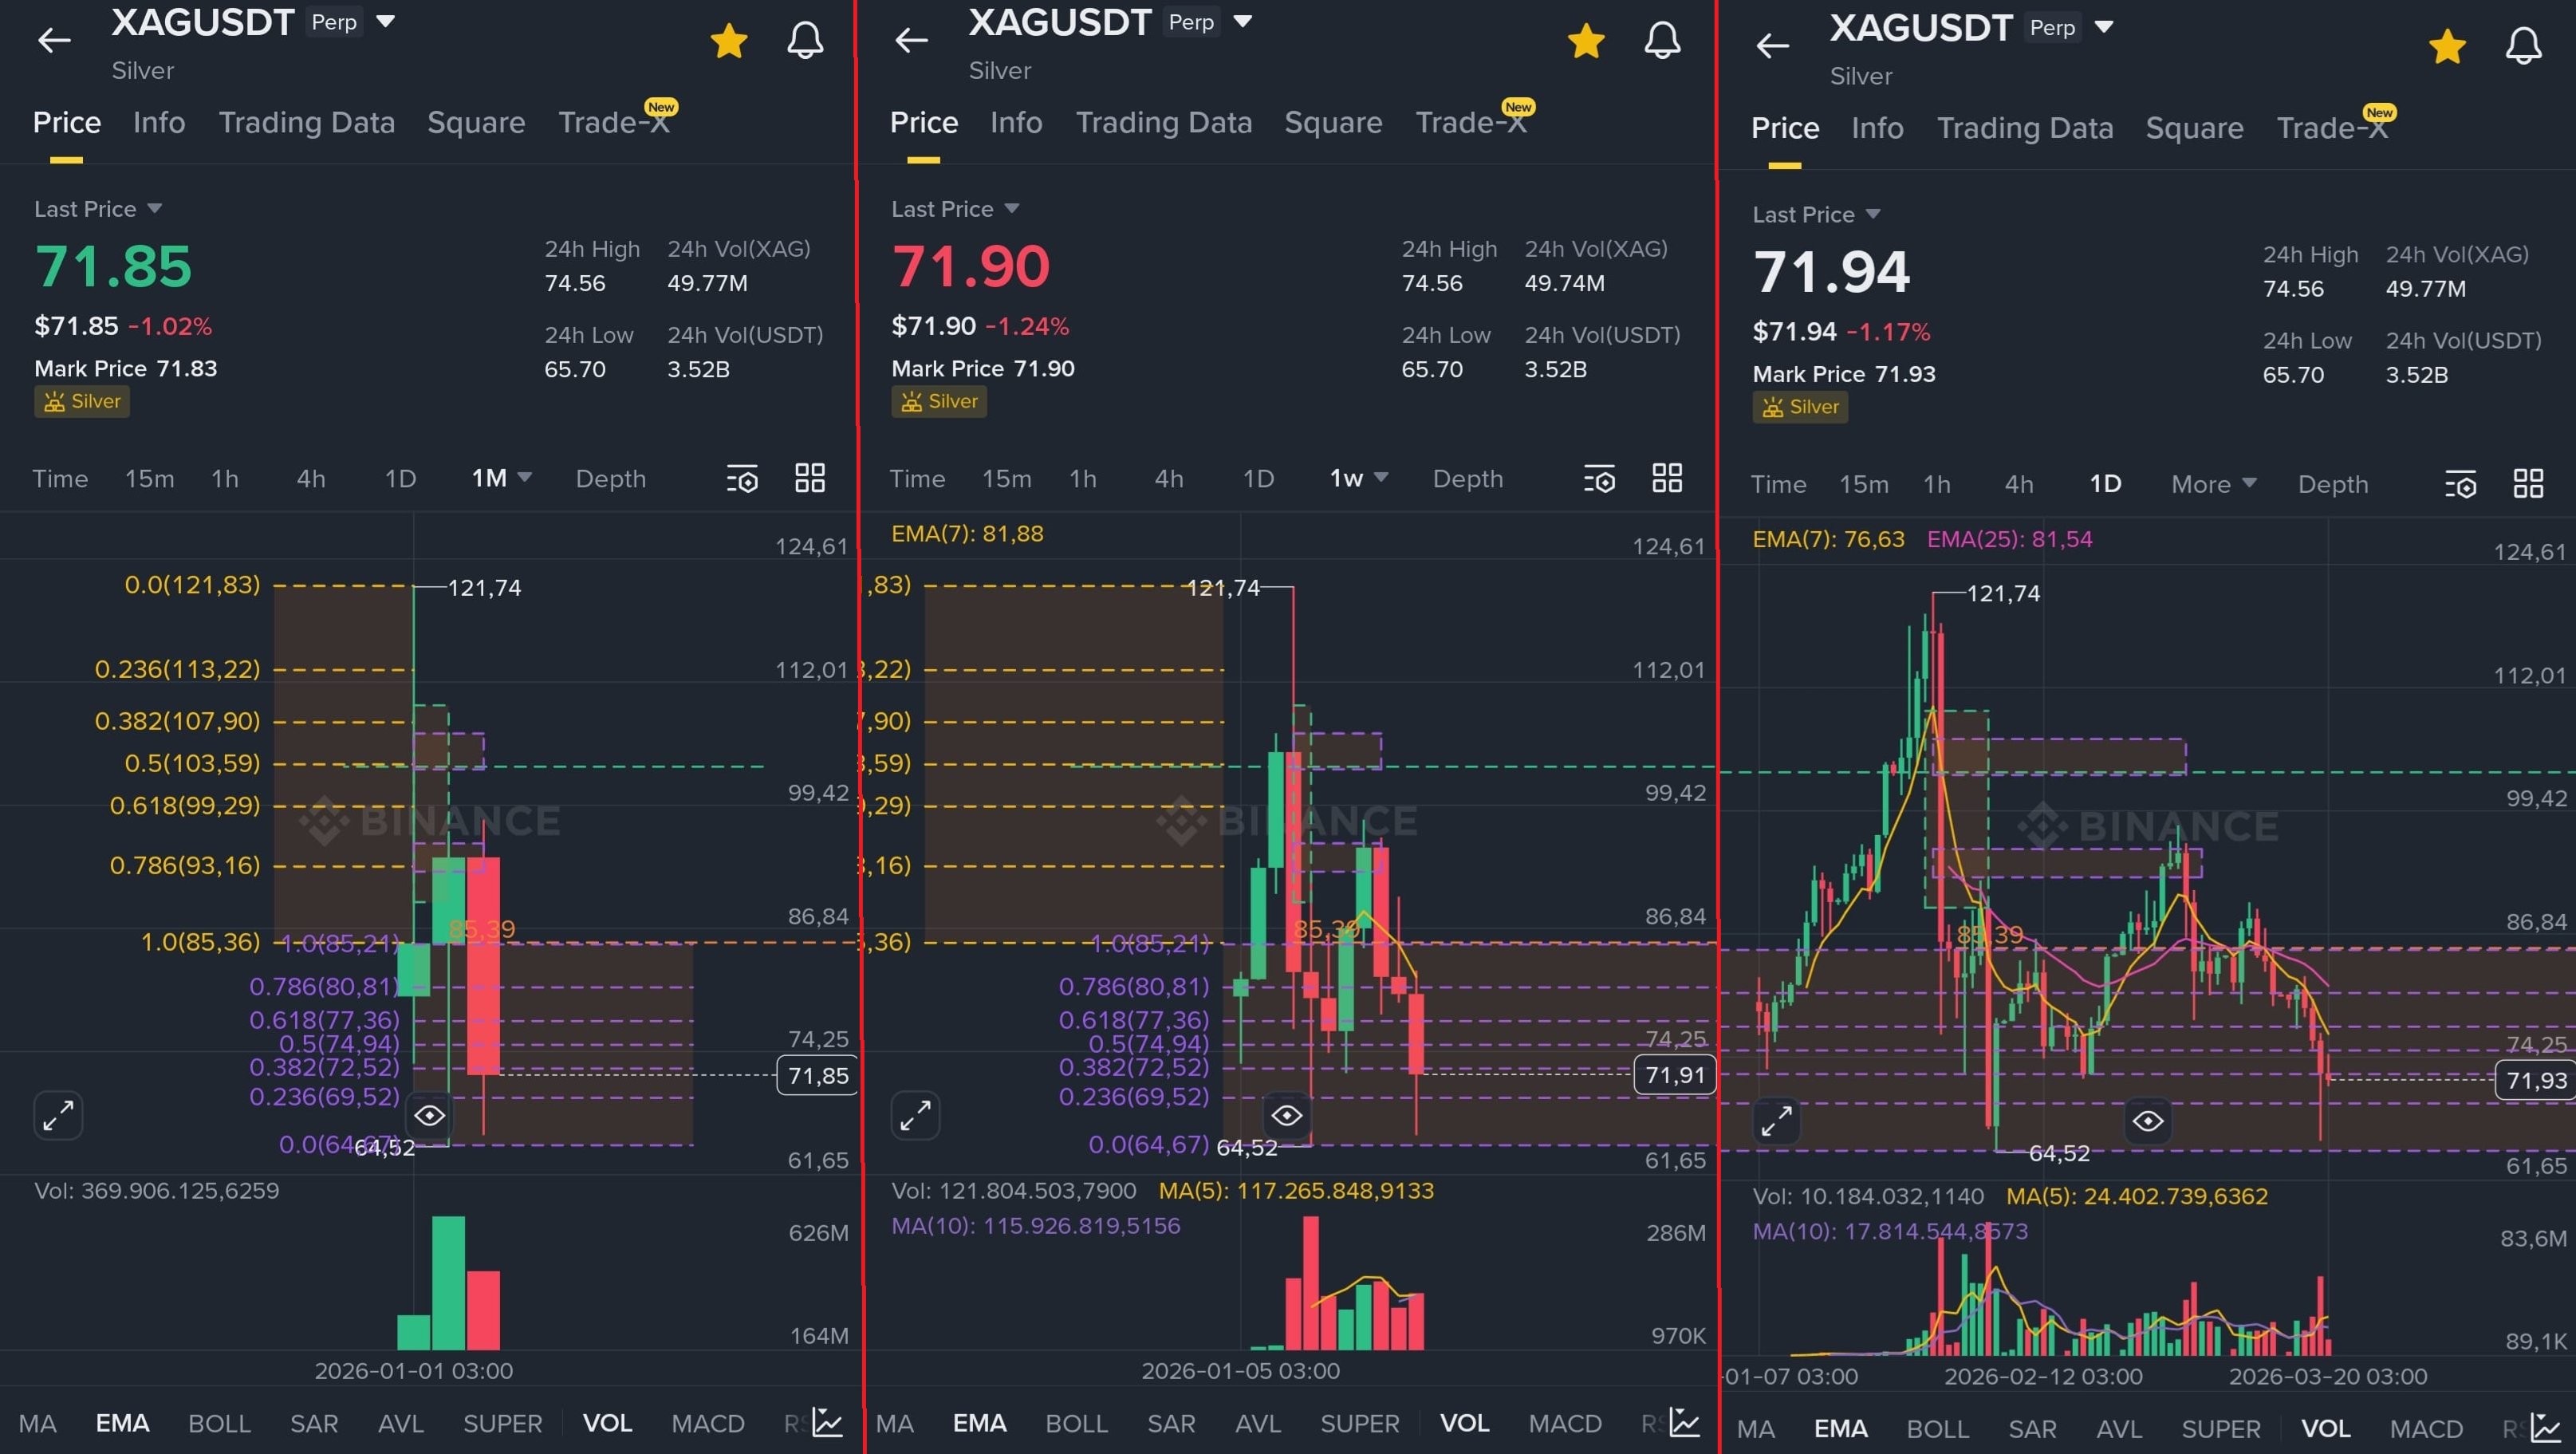Open chart settings with the candle-gear icon
The height and width of the screenshot is (1454, 2576).
[742, 479]
